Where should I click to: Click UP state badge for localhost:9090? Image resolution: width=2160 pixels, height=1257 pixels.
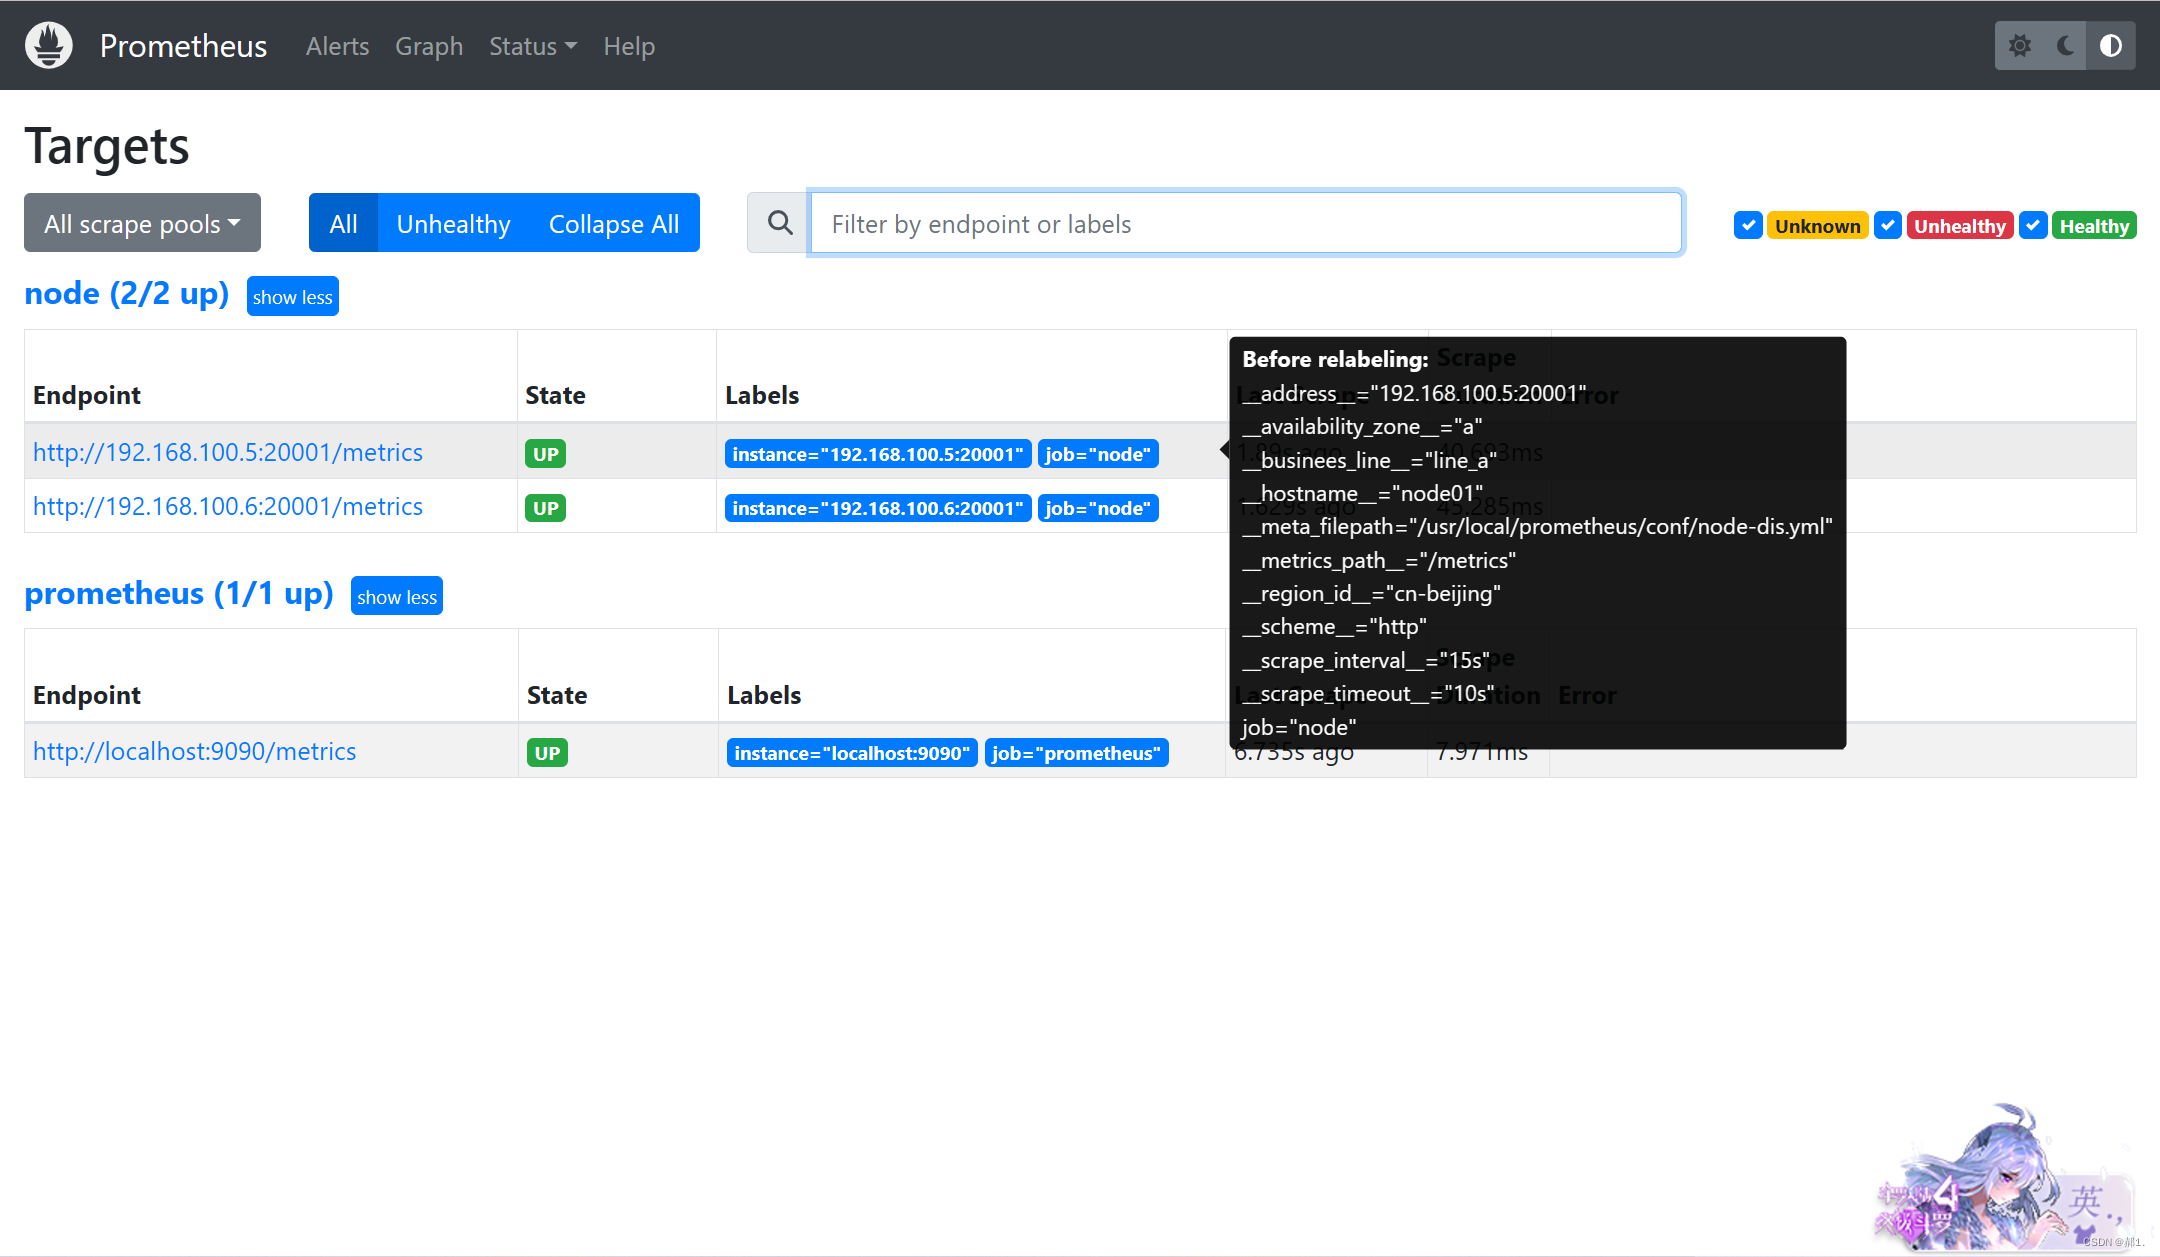(x=547, y=753)
